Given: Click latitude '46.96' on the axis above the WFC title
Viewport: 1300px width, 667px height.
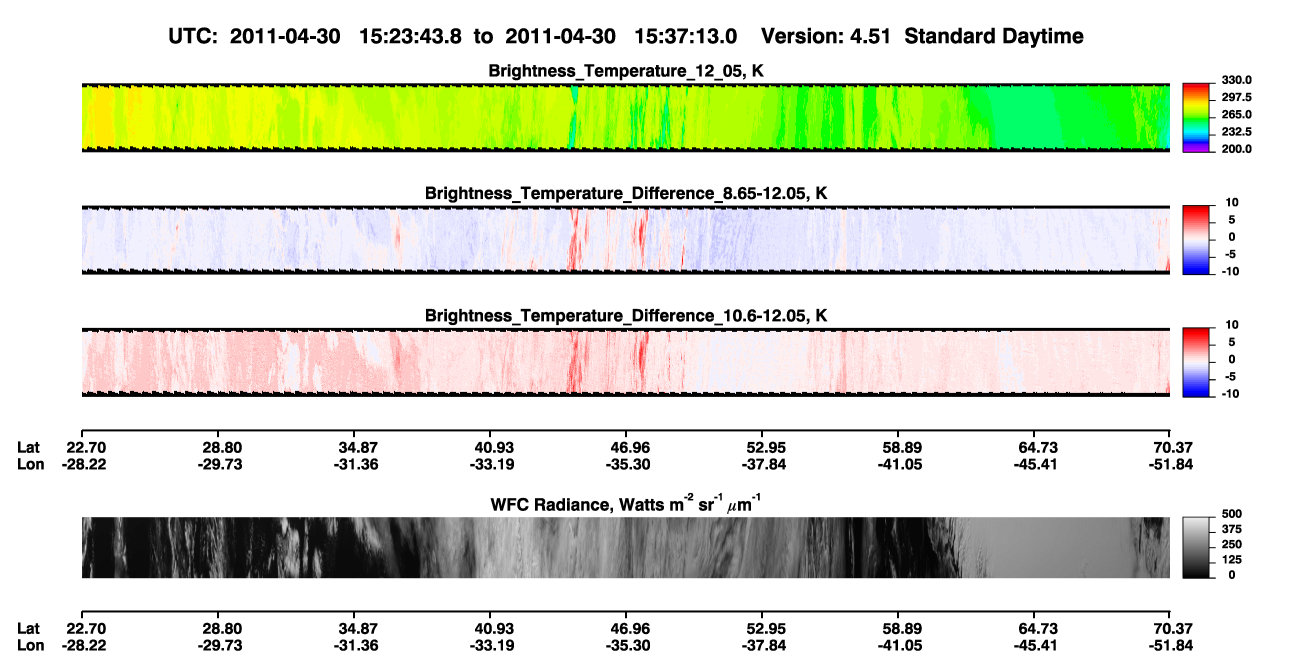Looking at the screenshot, I should click(627, 447).
